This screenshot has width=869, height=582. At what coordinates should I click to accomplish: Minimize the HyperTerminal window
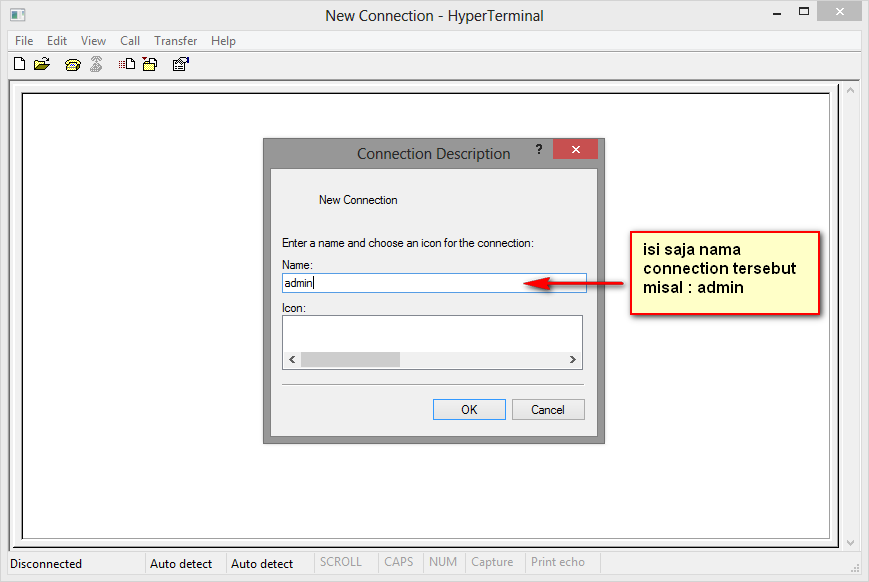tap(777, 12)
